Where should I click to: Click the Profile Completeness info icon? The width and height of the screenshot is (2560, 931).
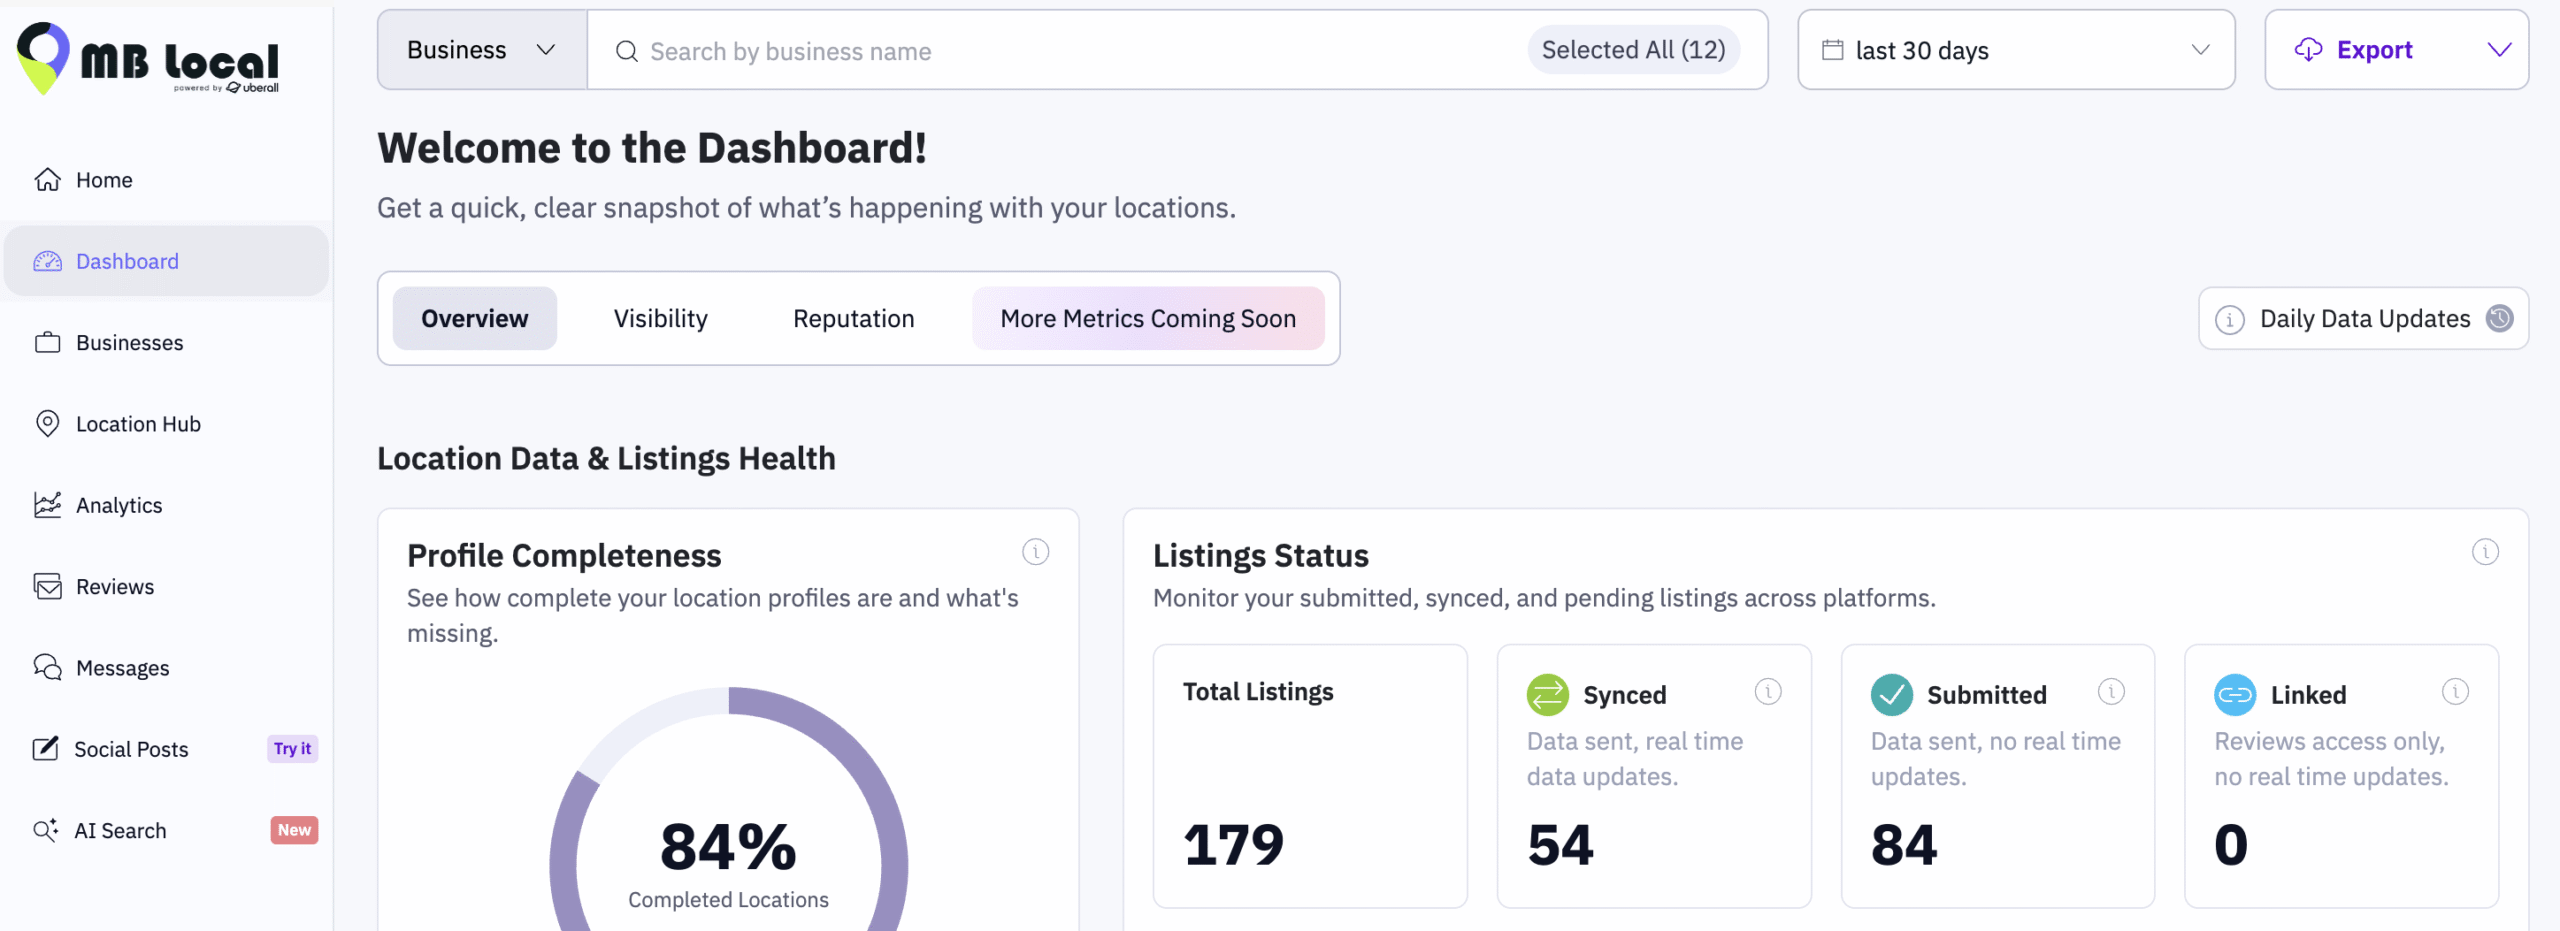click(x=1035, y=552)
